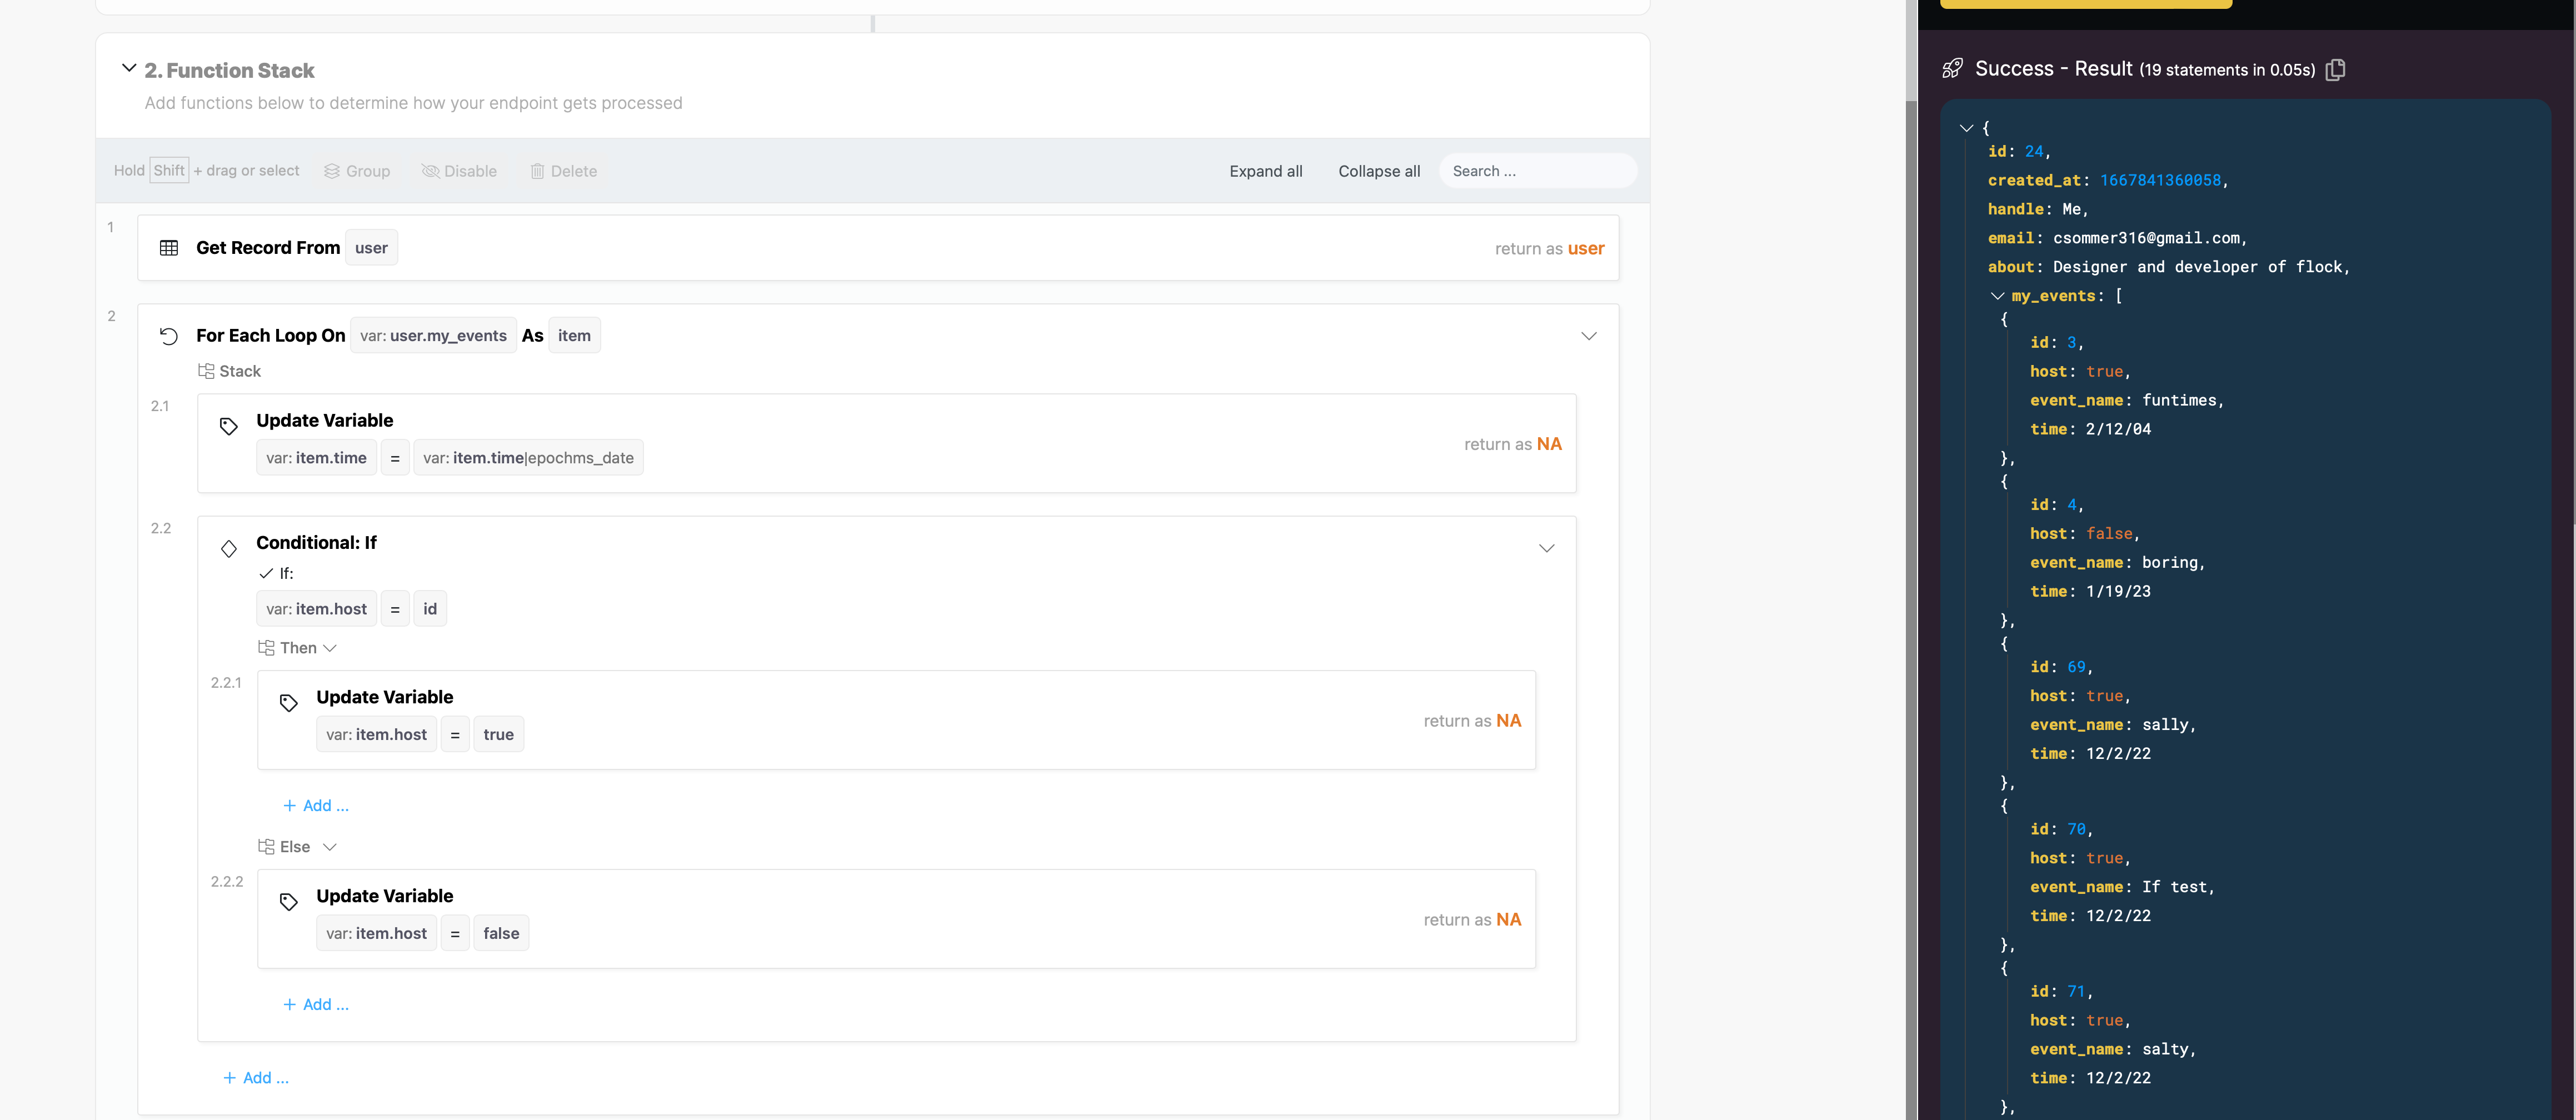The width and height of the screenshot is (2576, 1120).
Task: Click the user table chip in Get Record From
Action: click(371, 248)
